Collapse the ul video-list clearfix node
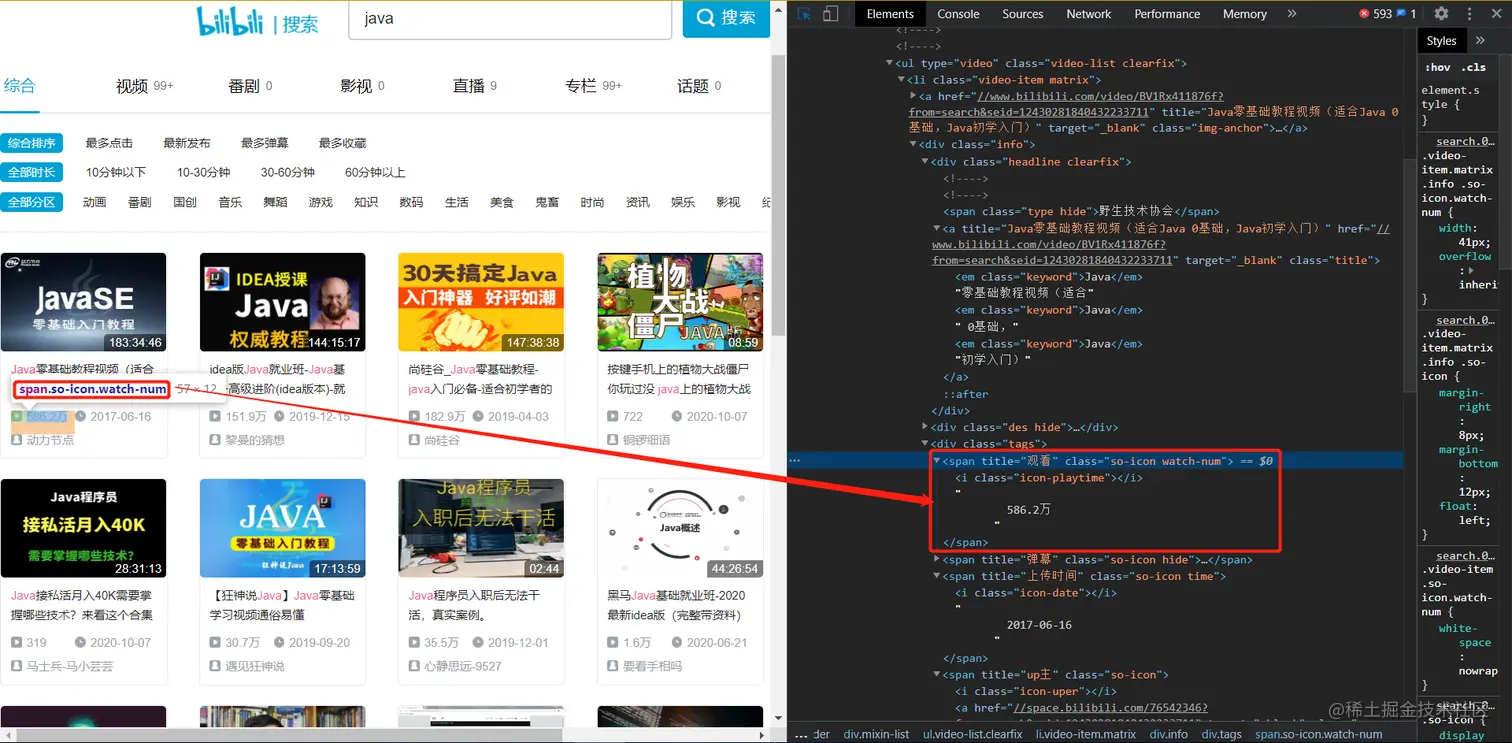Screen dimensions: 1512x743 click(889, 63)
